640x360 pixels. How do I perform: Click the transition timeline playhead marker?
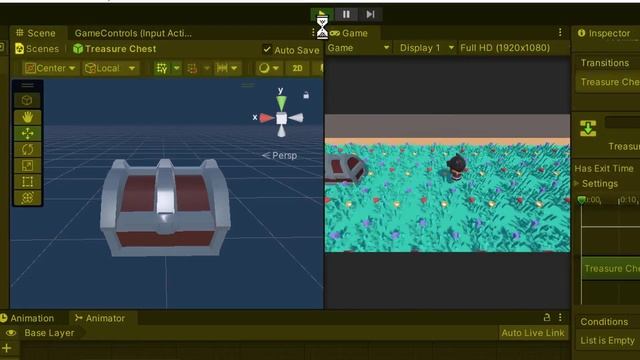click(581, 200)
